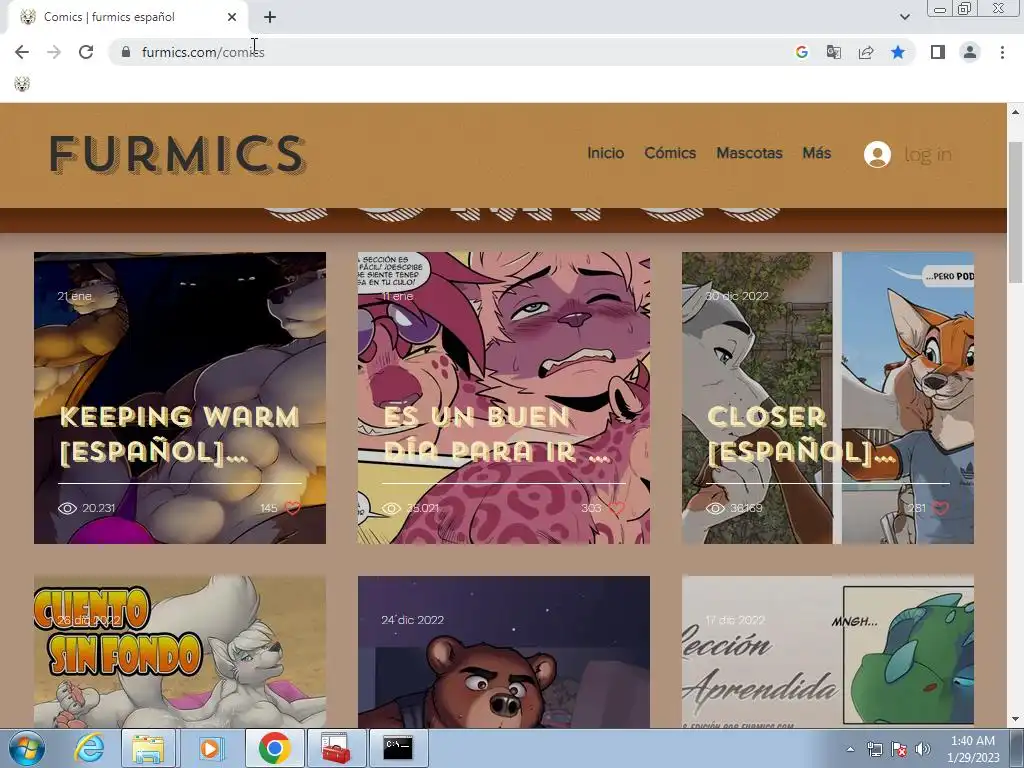Open Windows Explorer folder in taskbar

click(148, 748)
